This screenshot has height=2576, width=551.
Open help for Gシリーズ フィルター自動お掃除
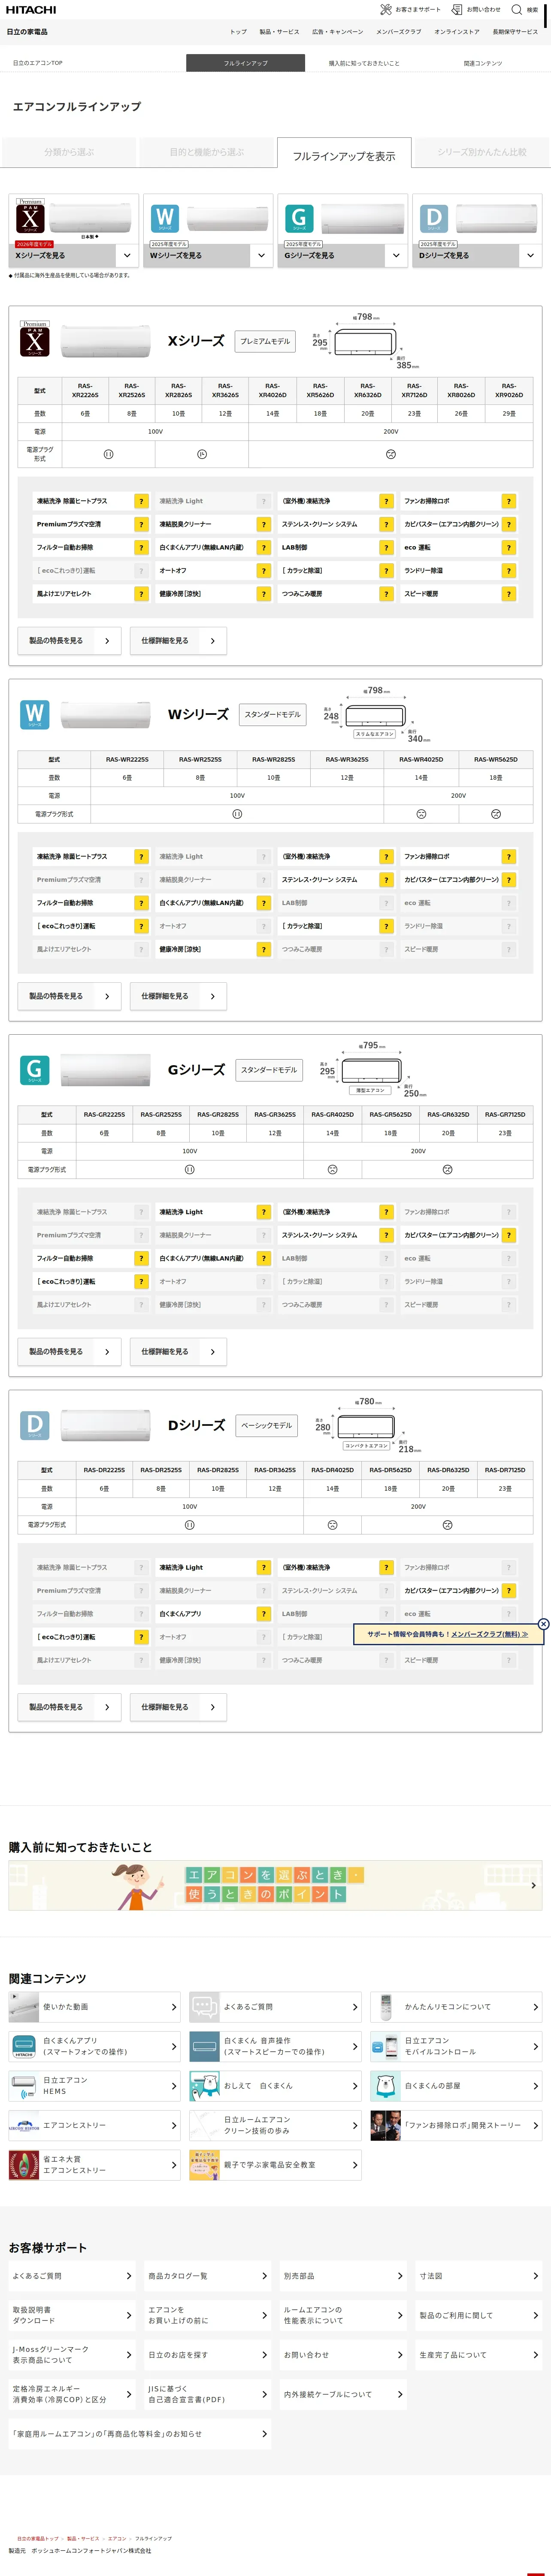click(141, 1258)
